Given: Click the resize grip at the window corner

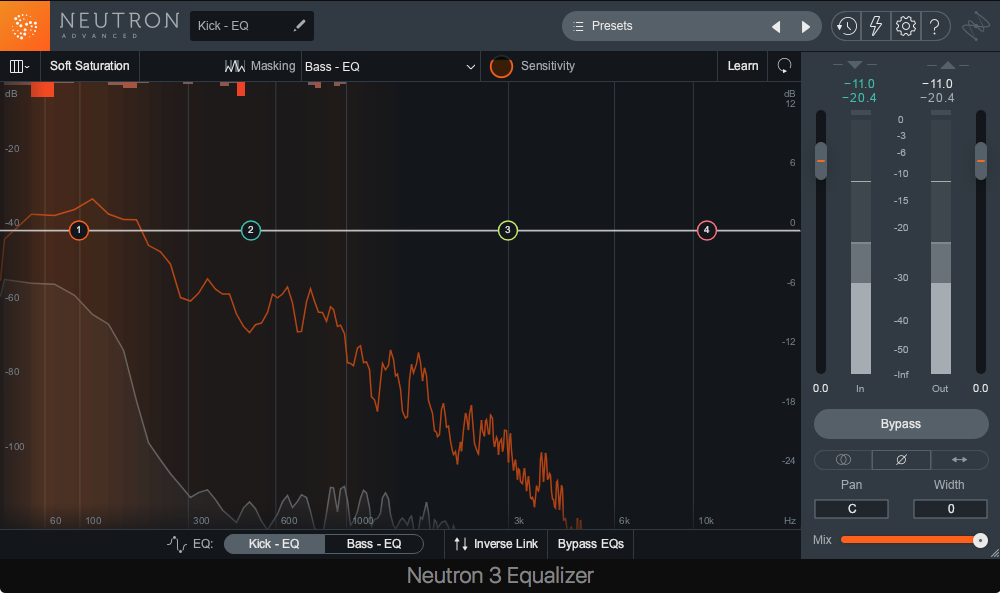Looking at the screenshot, I should (994, 553).
